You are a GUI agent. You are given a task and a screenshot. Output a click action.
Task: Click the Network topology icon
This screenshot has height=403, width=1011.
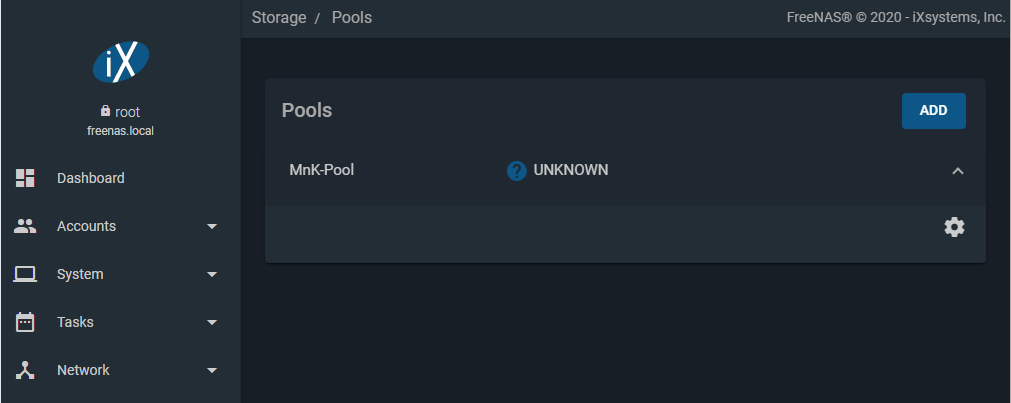point(25,370)
